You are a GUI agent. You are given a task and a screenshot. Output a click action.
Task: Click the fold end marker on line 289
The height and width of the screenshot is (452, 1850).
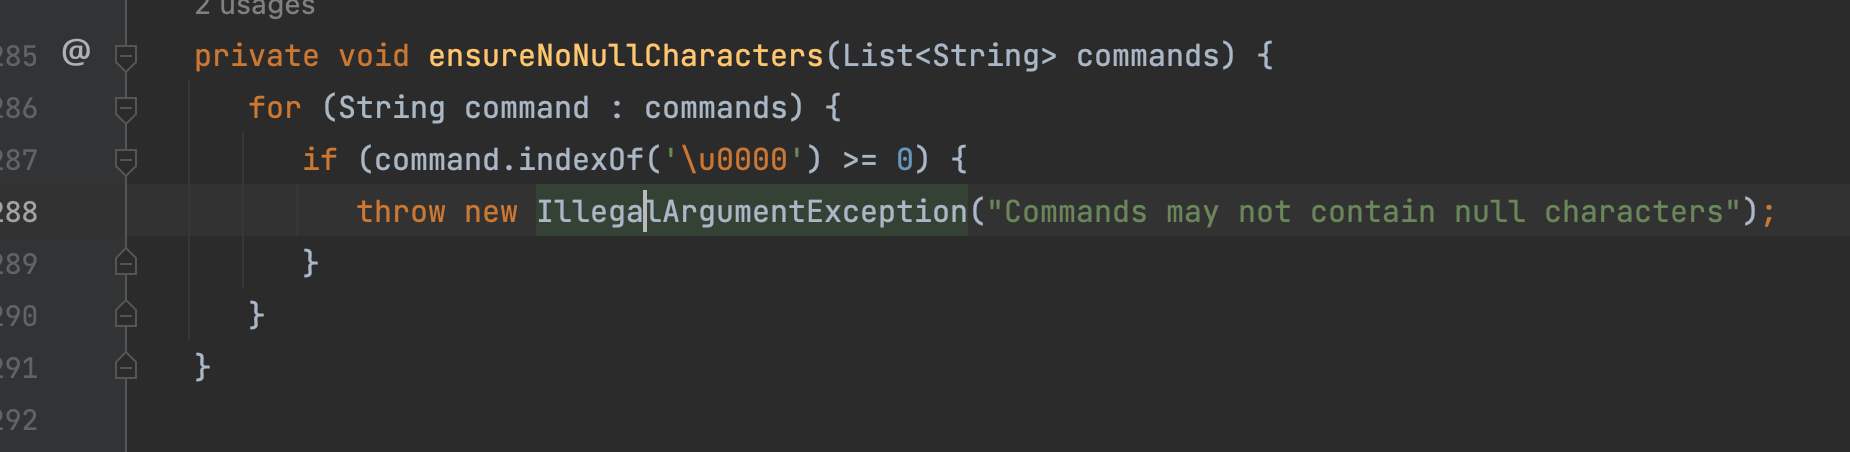pos(126,263)
